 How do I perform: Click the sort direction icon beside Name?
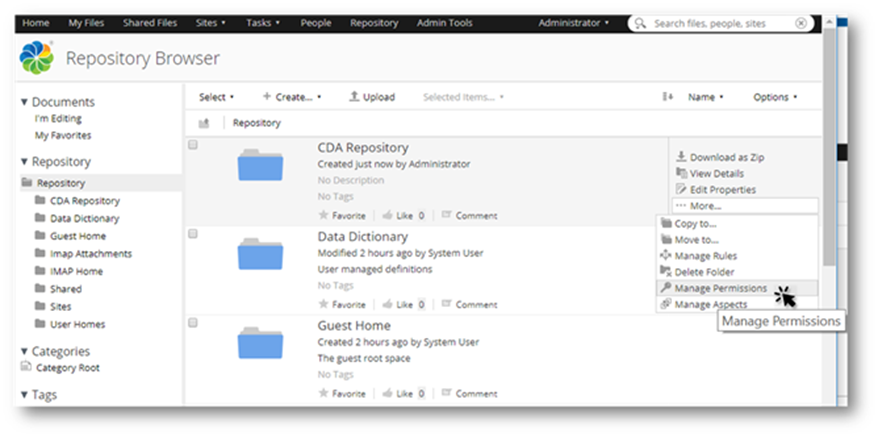(x=668, y=97)
